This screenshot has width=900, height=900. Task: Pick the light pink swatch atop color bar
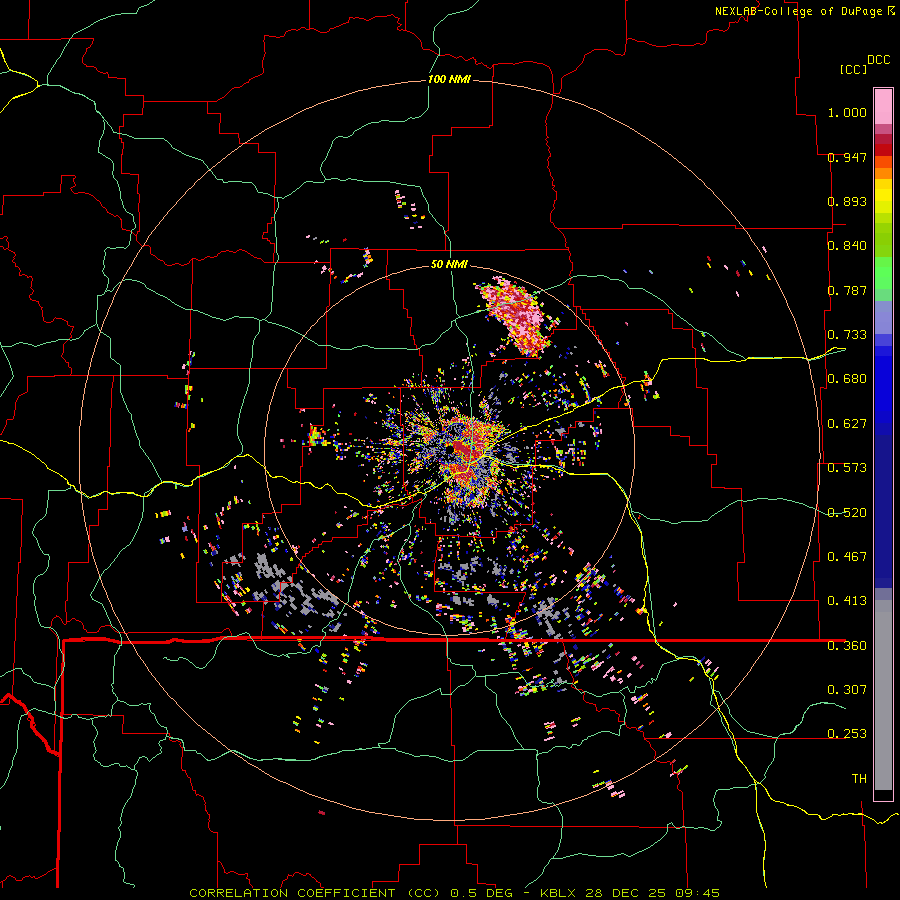pos(883,106)
